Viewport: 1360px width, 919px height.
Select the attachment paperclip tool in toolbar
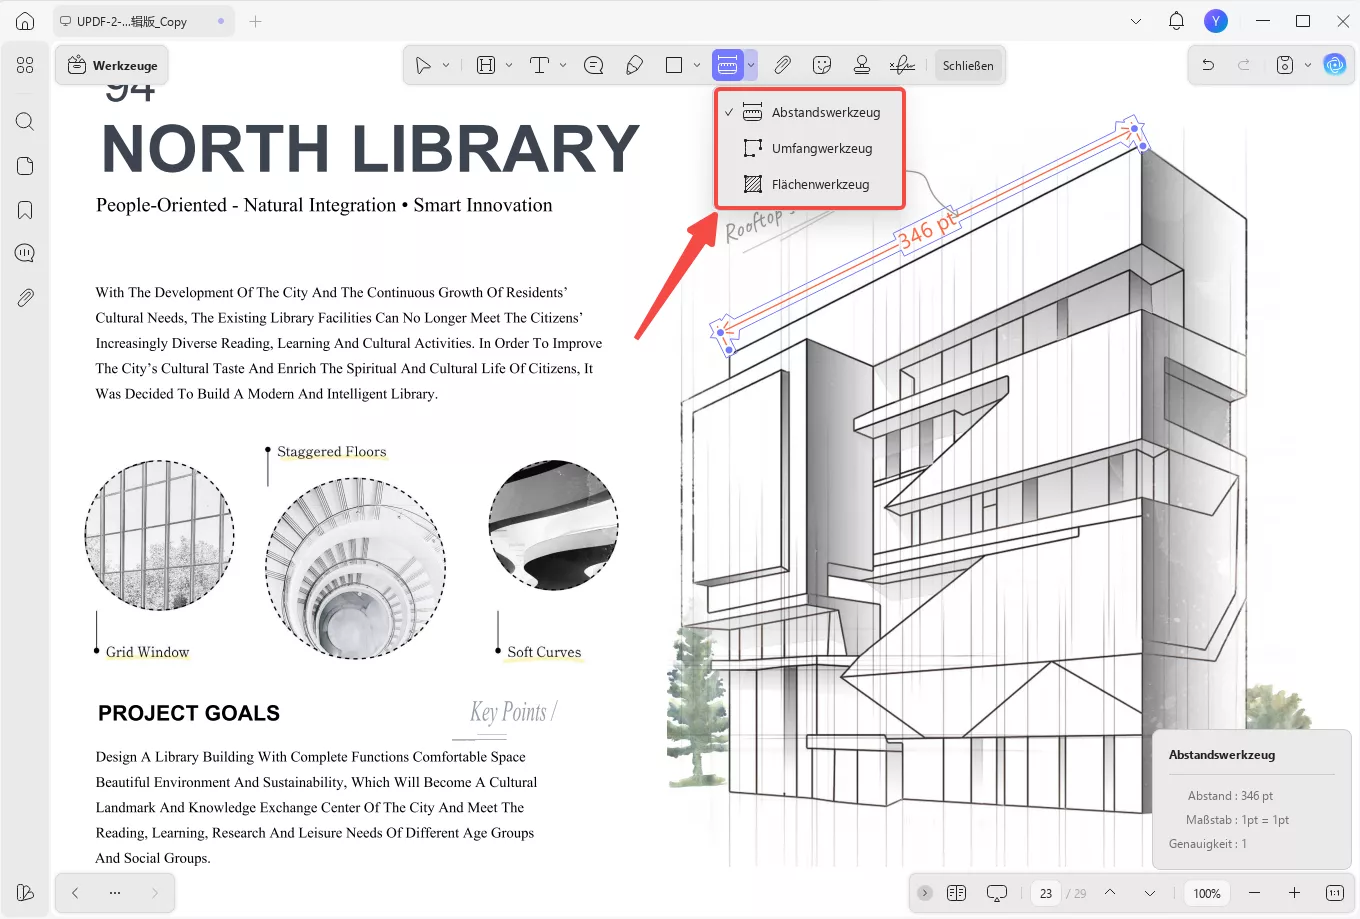tap(782, 65)
